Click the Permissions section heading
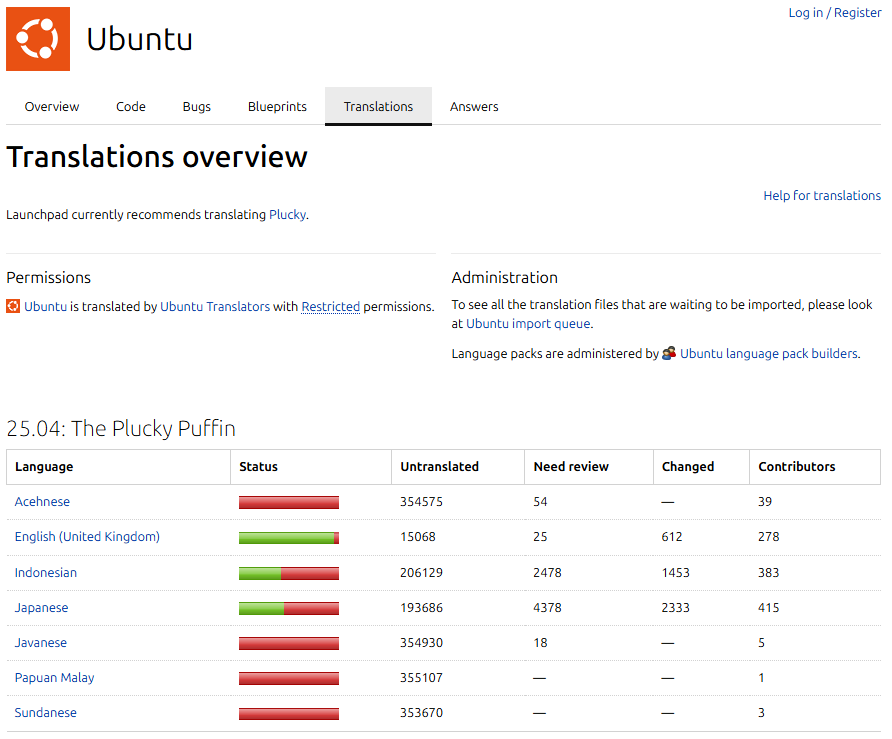Image resolution: width=892 pixels, height=739 pixels. (48, 278)
